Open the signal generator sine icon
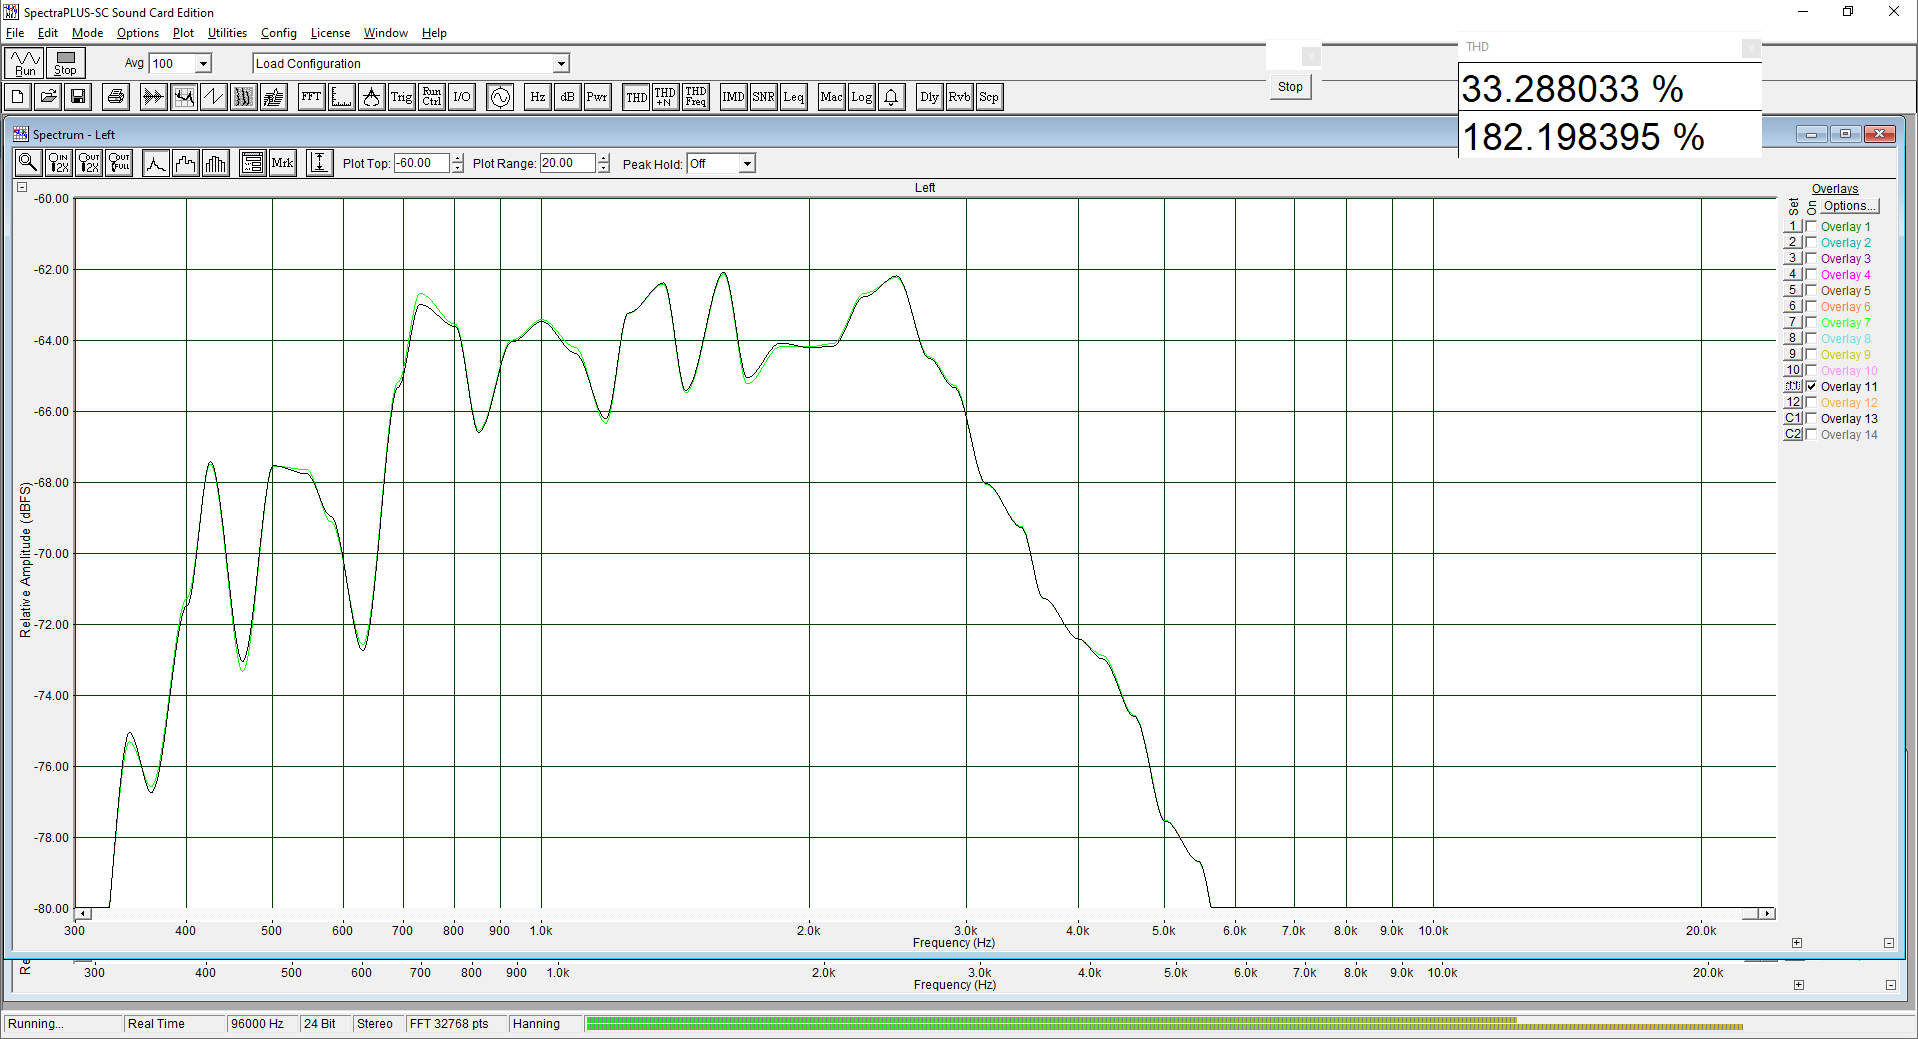The height and width of the screenshot is (1039, 1918). (500, 97)
